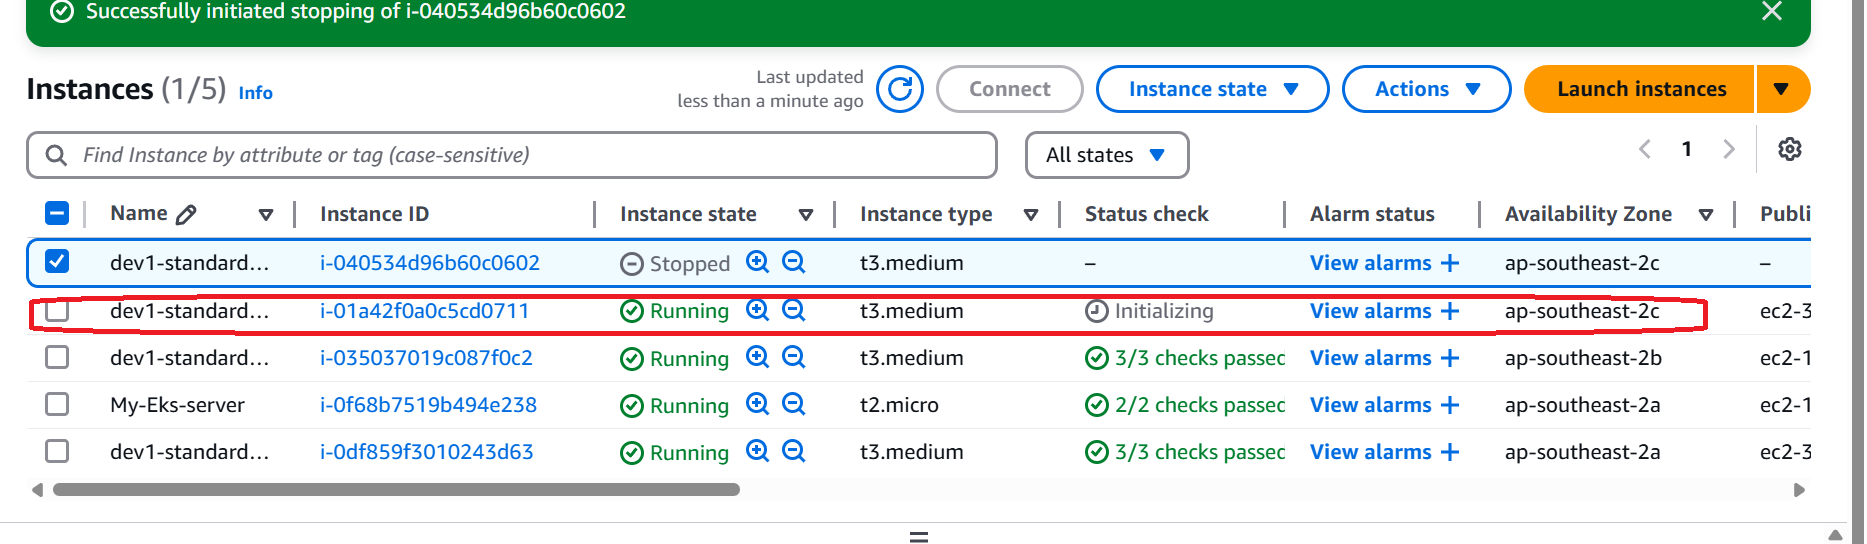The width and height of the screenshot is (1867, 544).
Task: Click the horizontal table scrollbar
Action: [396, 490]
